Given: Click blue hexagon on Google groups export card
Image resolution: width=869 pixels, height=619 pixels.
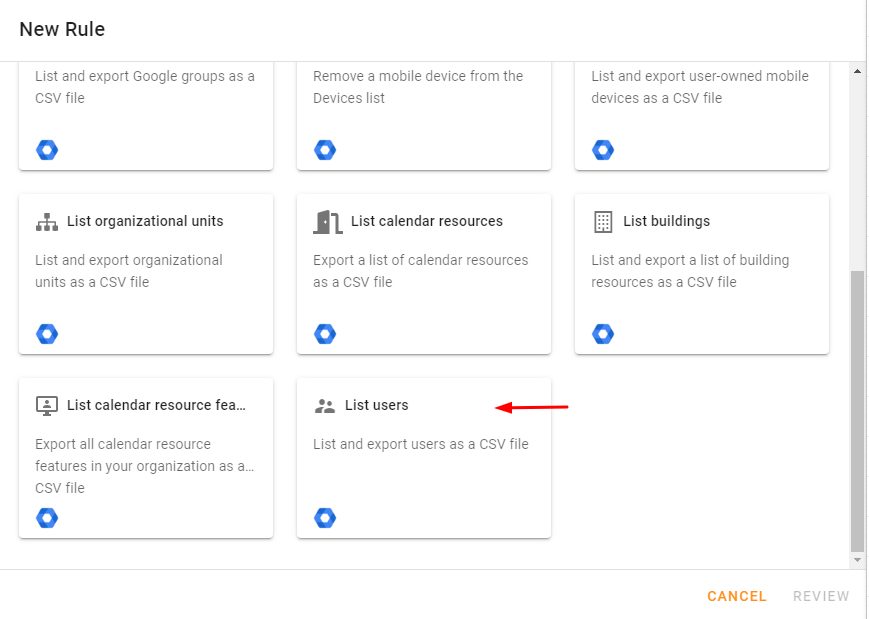Looking at the screenshot, I should pyautogui.click(x=47, y=150).
